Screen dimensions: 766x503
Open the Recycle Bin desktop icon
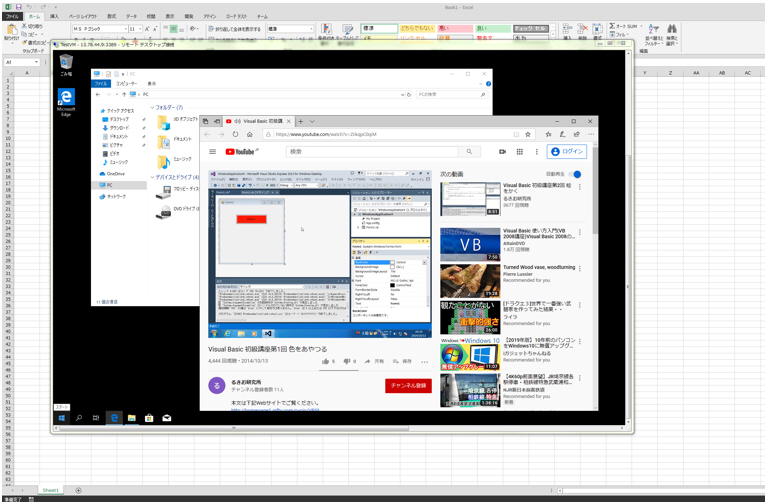tap(66, 65)
